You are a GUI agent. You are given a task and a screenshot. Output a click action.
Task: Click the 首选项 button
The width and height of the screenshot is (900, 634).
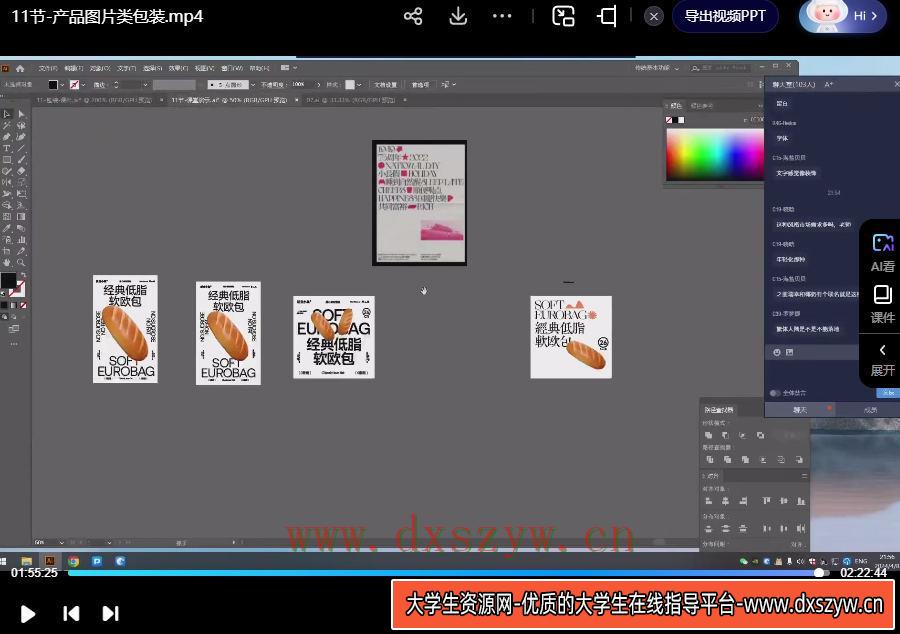(x=420, y=85)
